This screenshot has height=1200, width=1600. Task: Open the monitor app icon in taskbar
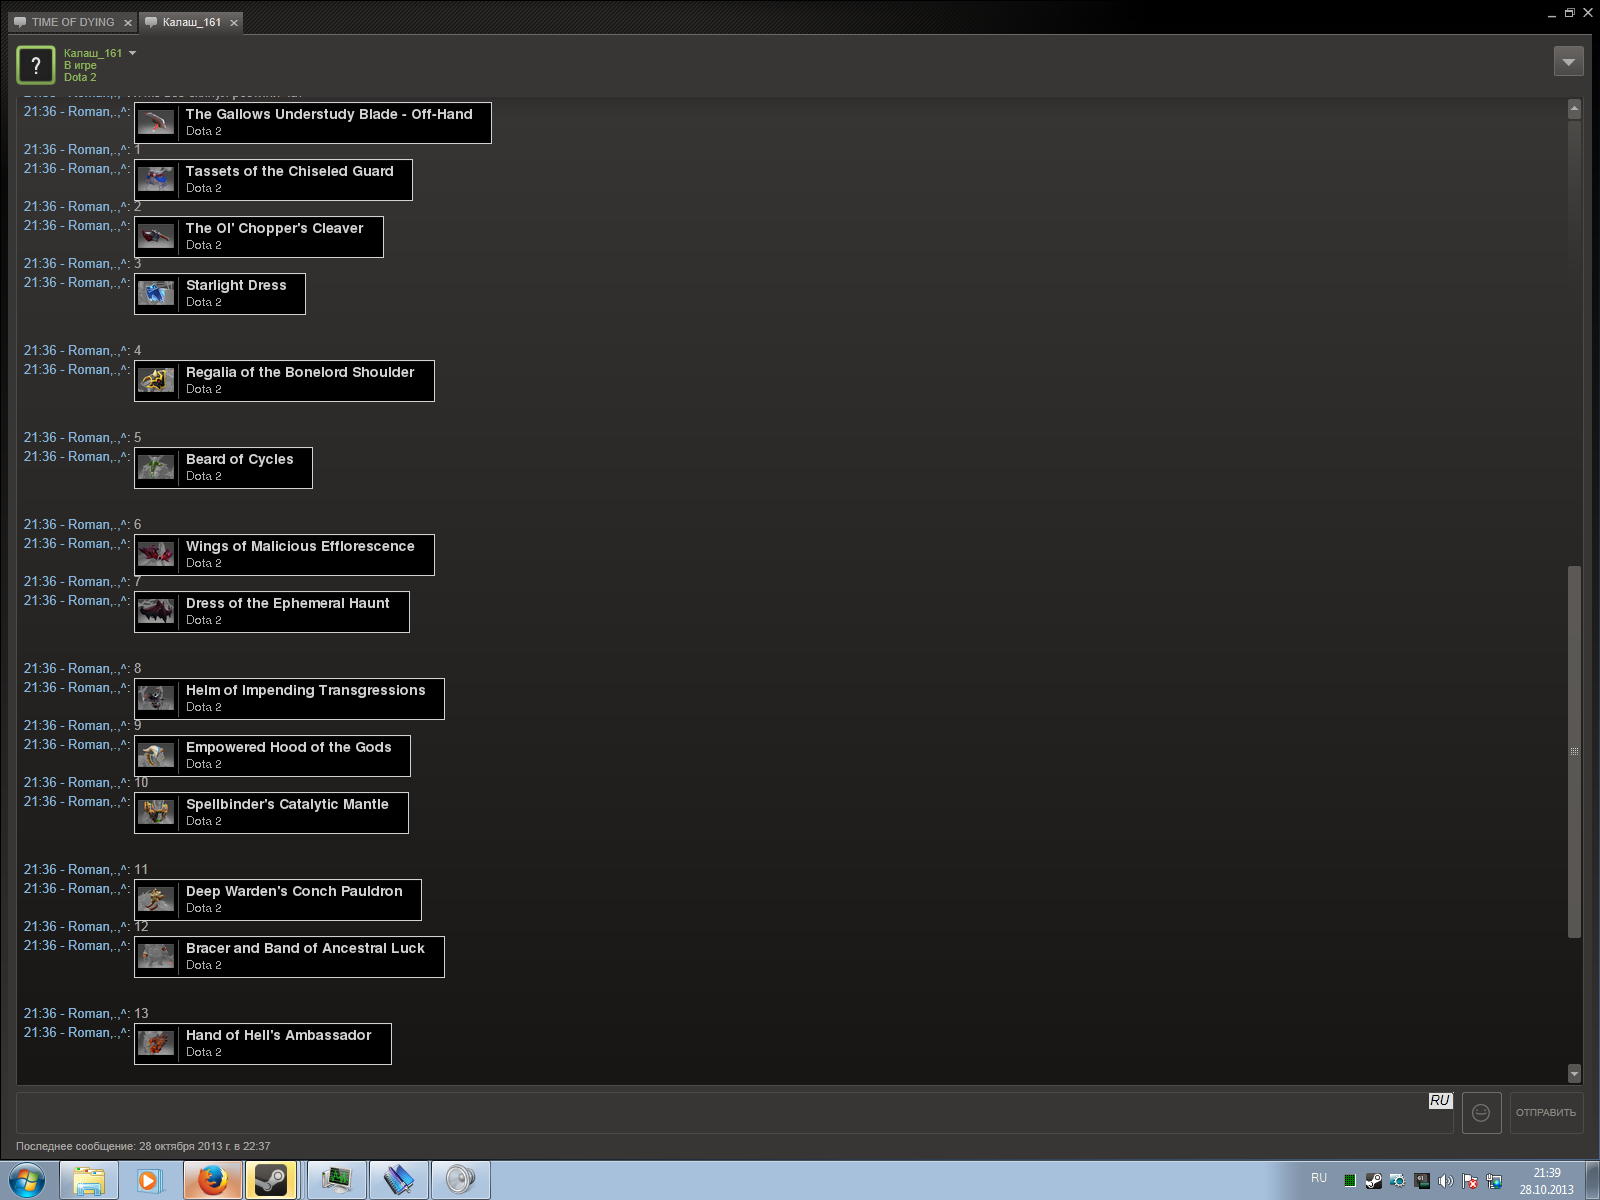pos(337,1181)
